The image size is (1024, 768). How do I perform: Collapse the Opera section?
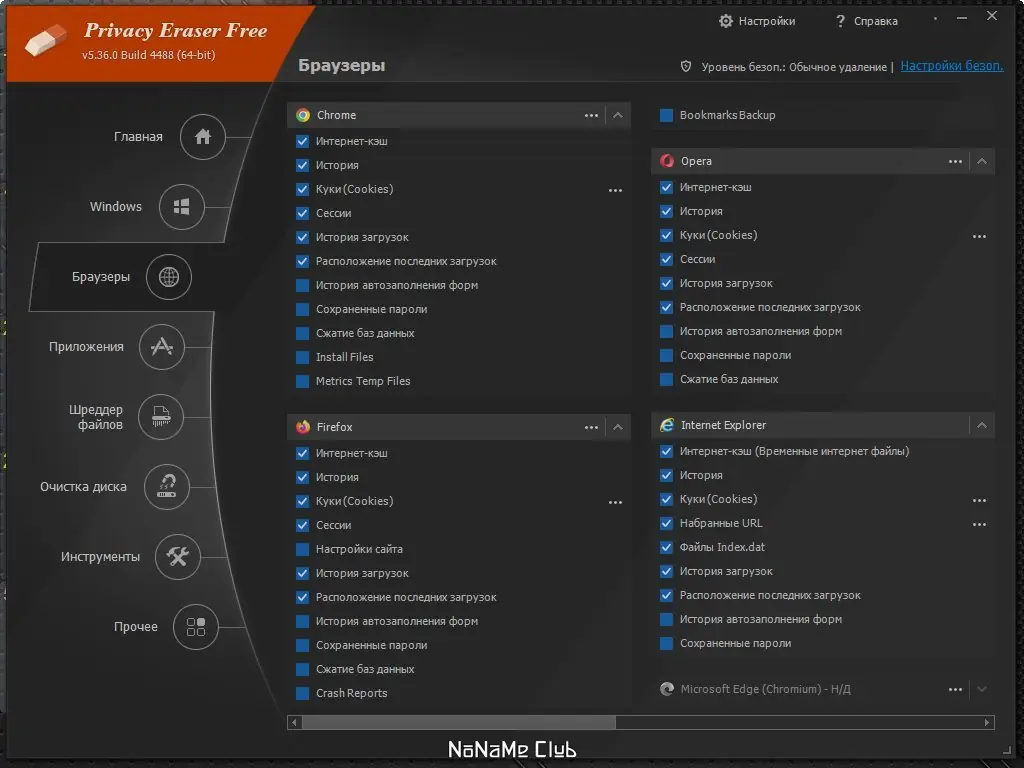click(982, 161)
